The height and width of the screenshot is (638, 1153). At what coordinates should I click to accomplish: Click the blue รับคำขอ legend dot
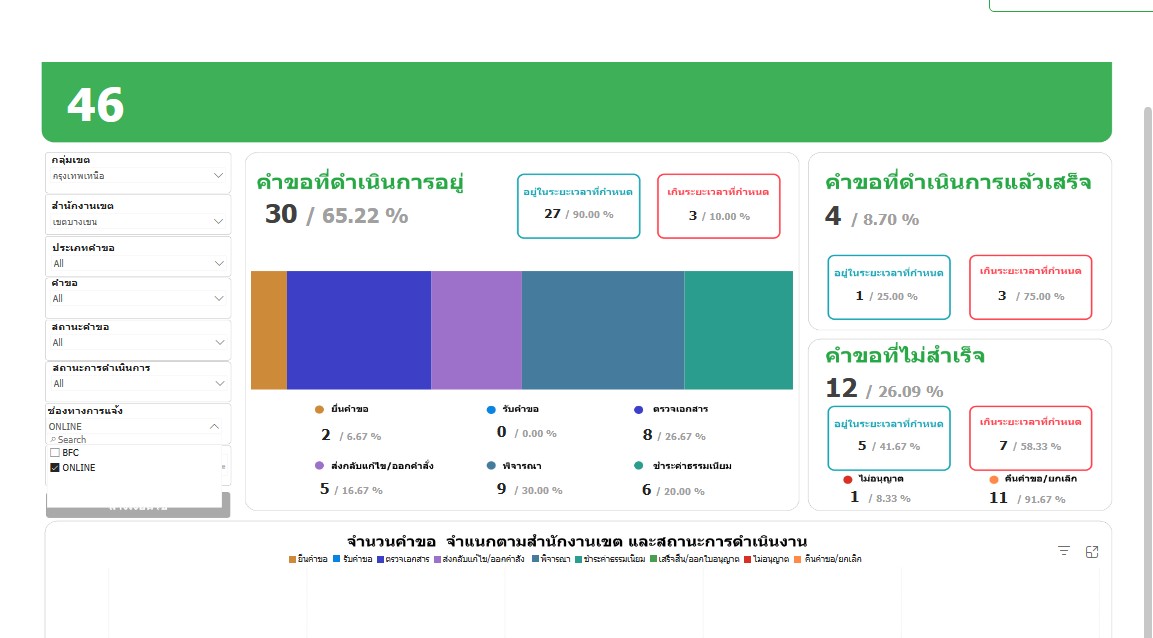(491, 410)
